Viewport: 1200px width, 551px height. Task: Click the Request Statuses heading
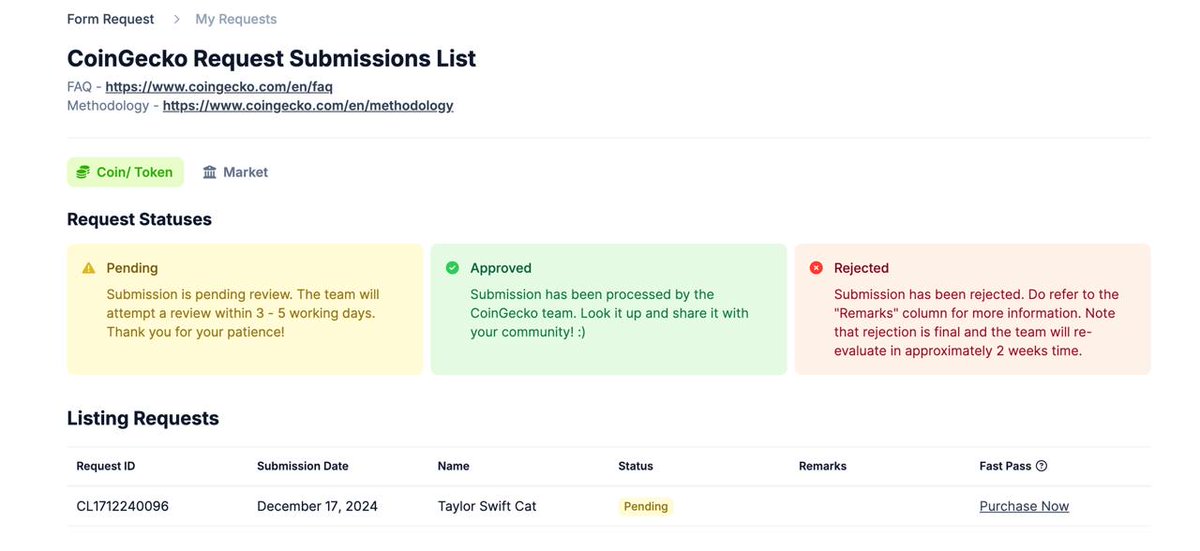pos(139,219)
